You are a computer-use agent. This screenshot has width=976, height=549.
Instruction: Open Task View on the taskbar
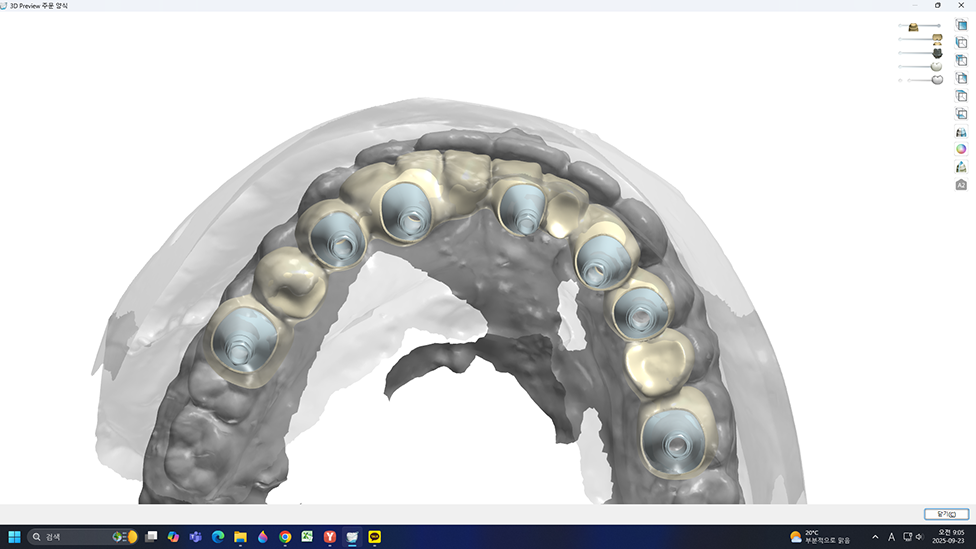tap(151, 537)
